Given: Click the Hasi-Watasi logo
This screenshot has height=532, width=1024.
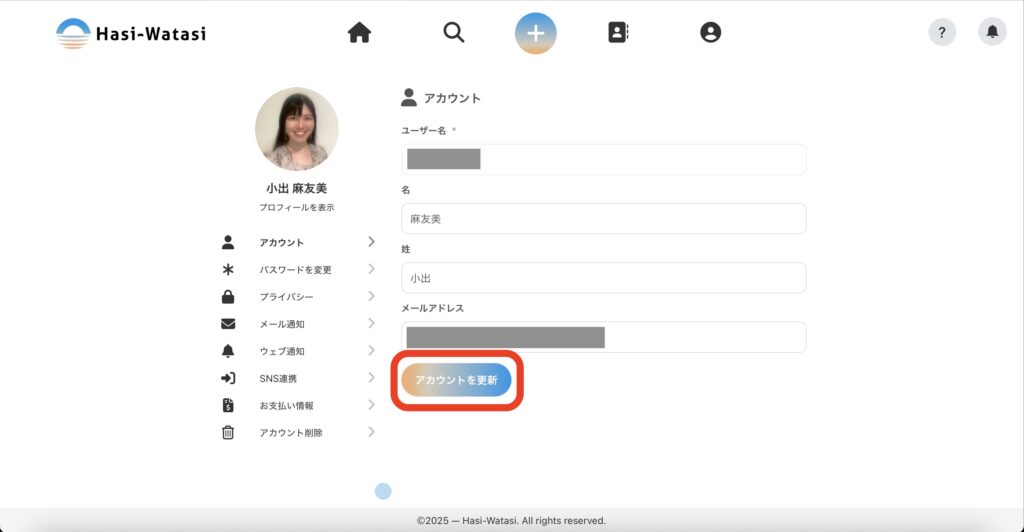Looking at the screenshot, I should click(131, 33).
